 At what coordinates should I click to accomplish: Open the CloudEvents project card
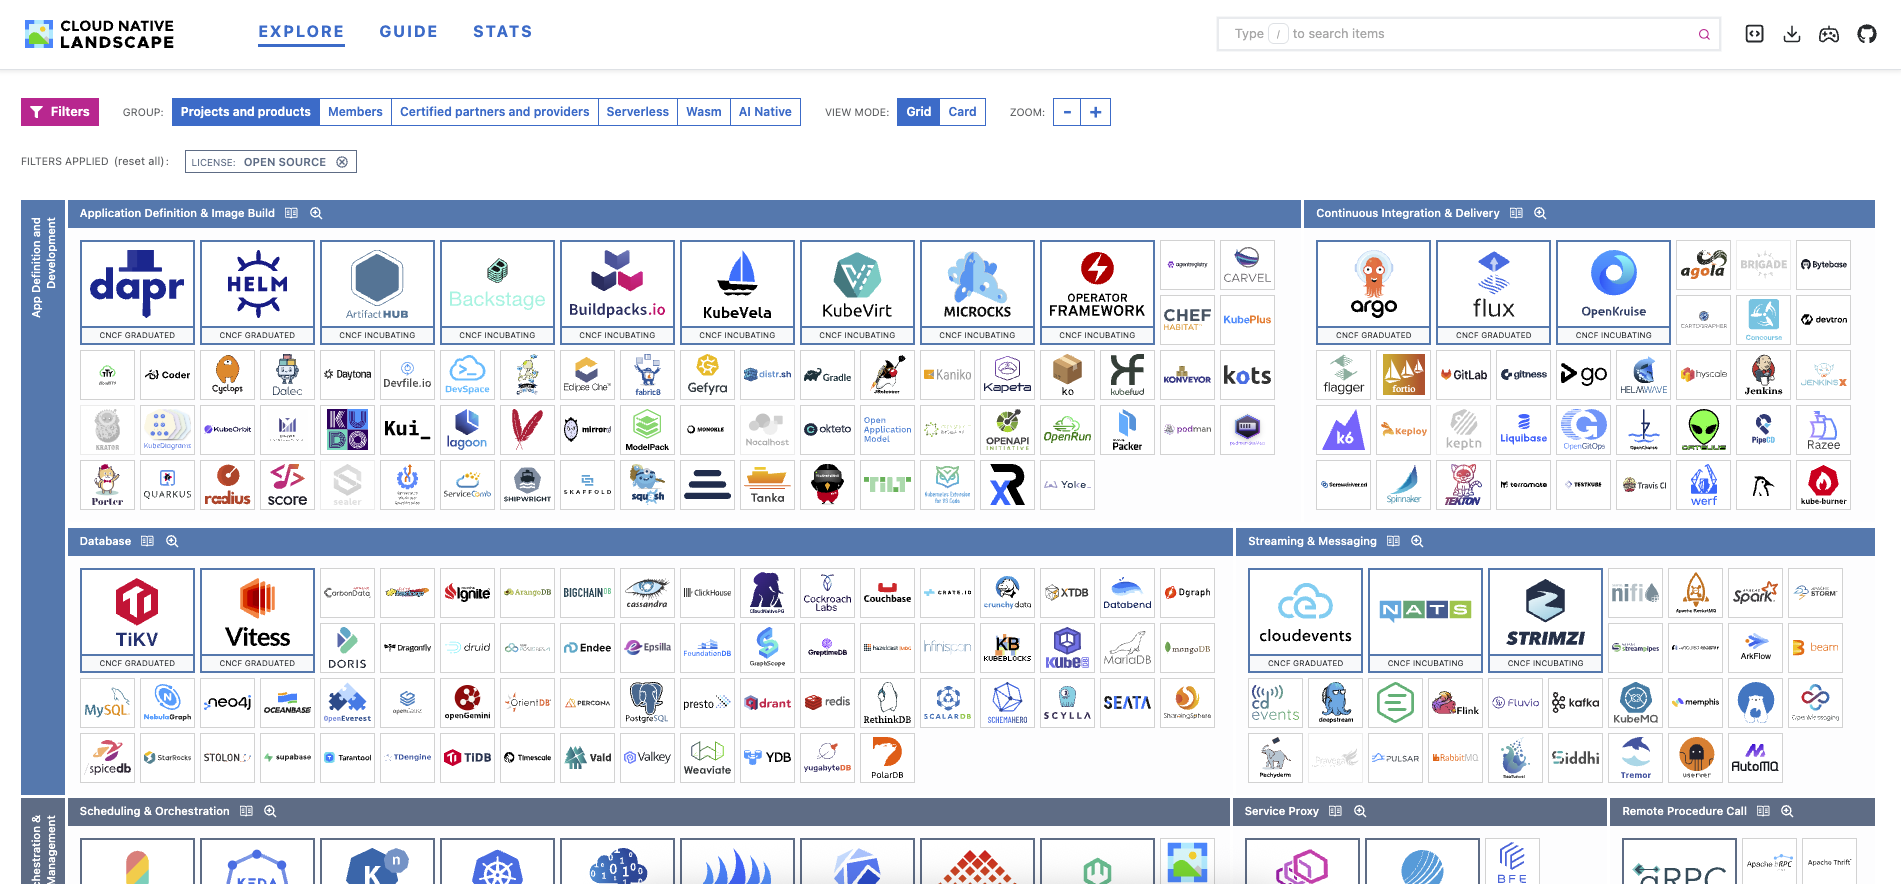pos(1305,620)
